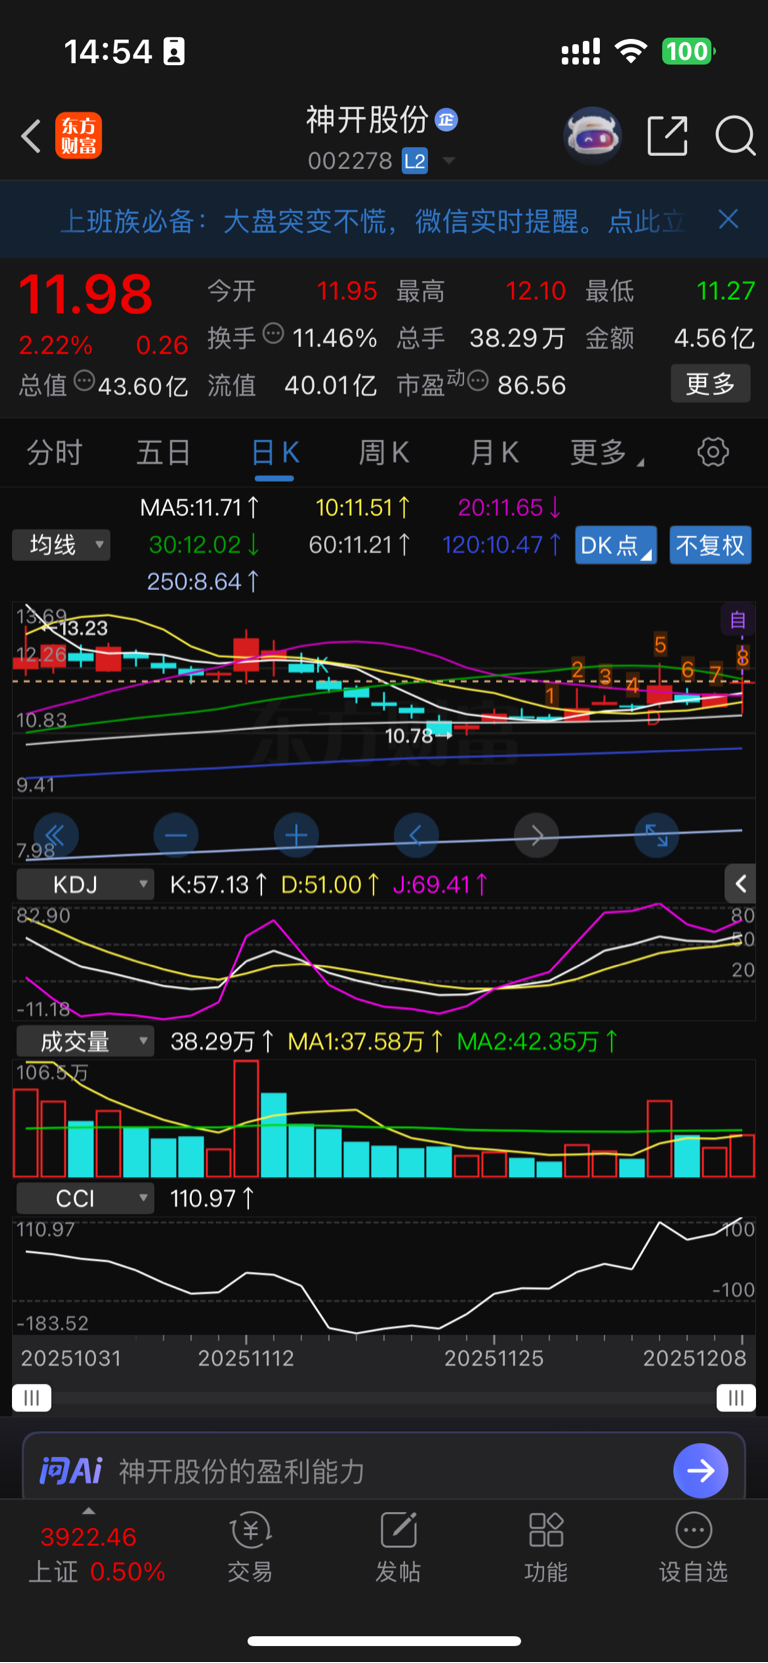The width and height of the screenshot is (768, 1663).
Task: Tap the MA5:11.71 value
Action: point(199,508)
